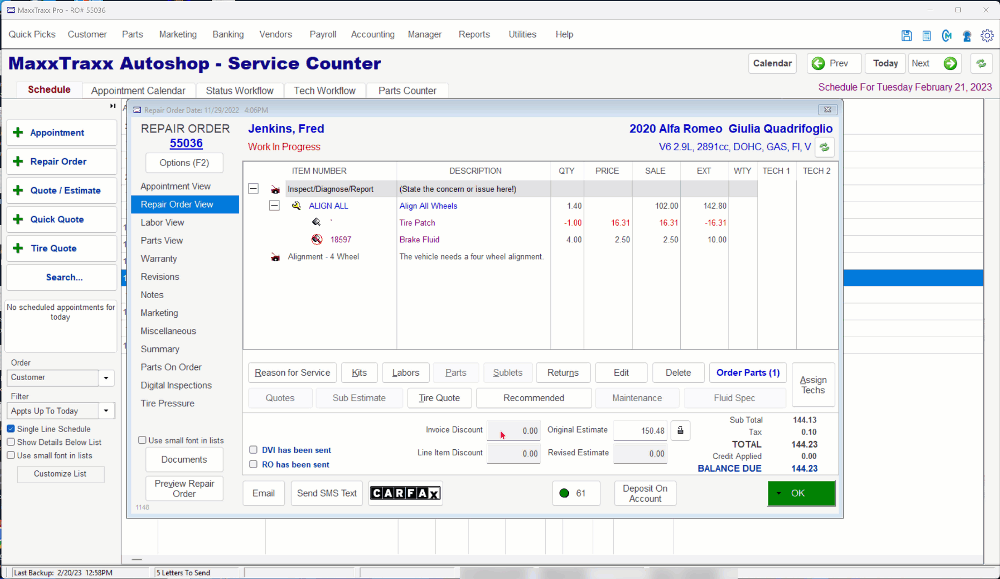The image size is (1000, 579).
Task: Click the icon on the Tire Patch row
Action: 316,223
